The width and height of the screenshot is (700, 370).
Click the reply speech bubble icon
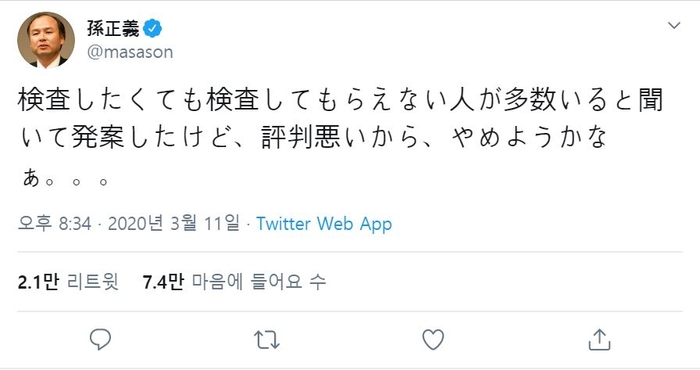pyautogui.click(x=100, y=340)
